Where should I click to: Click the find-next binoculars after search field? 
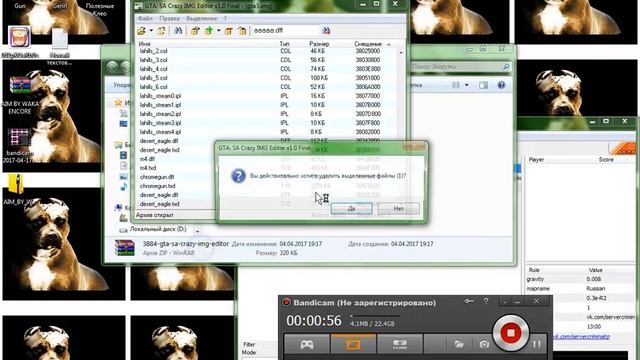coord(326,31)
